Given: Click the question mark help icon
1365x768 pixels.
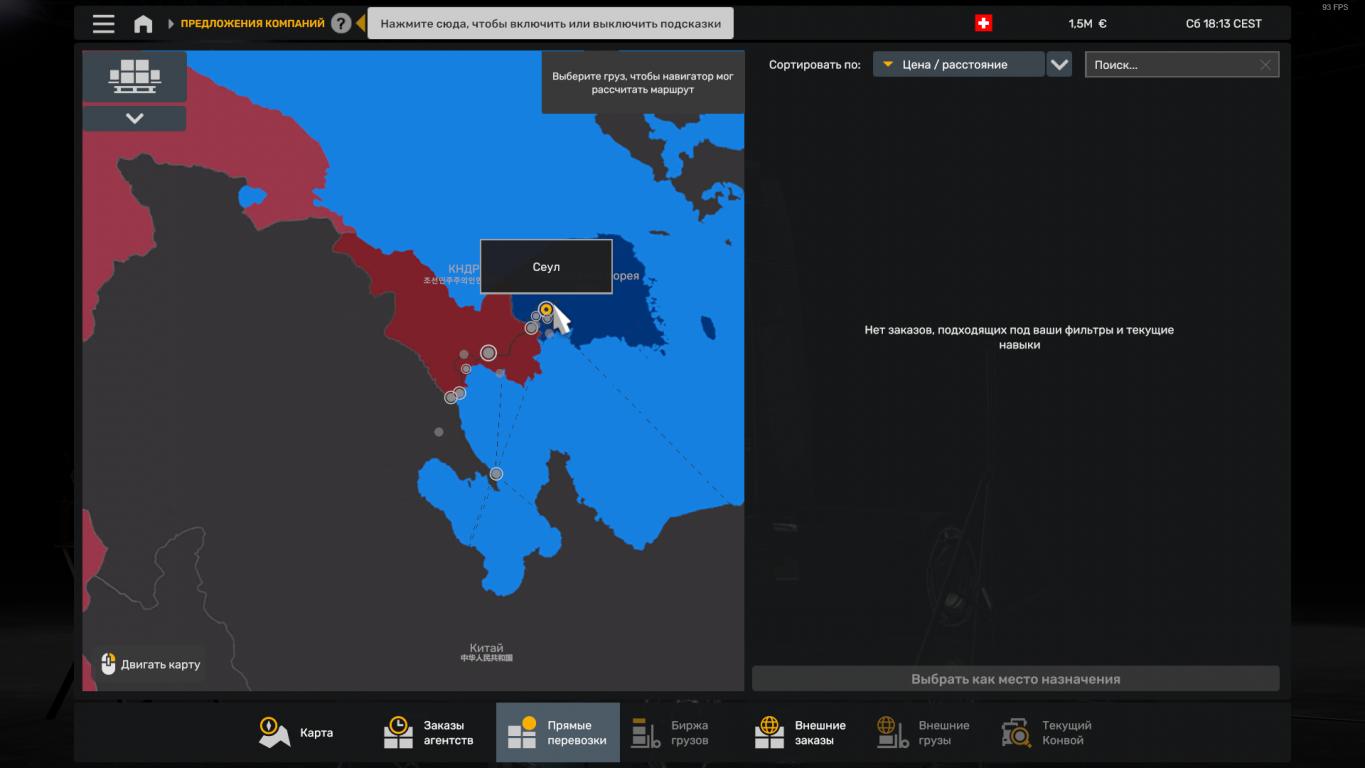Looking at the screenshot, I should click(x=341, y=23).
